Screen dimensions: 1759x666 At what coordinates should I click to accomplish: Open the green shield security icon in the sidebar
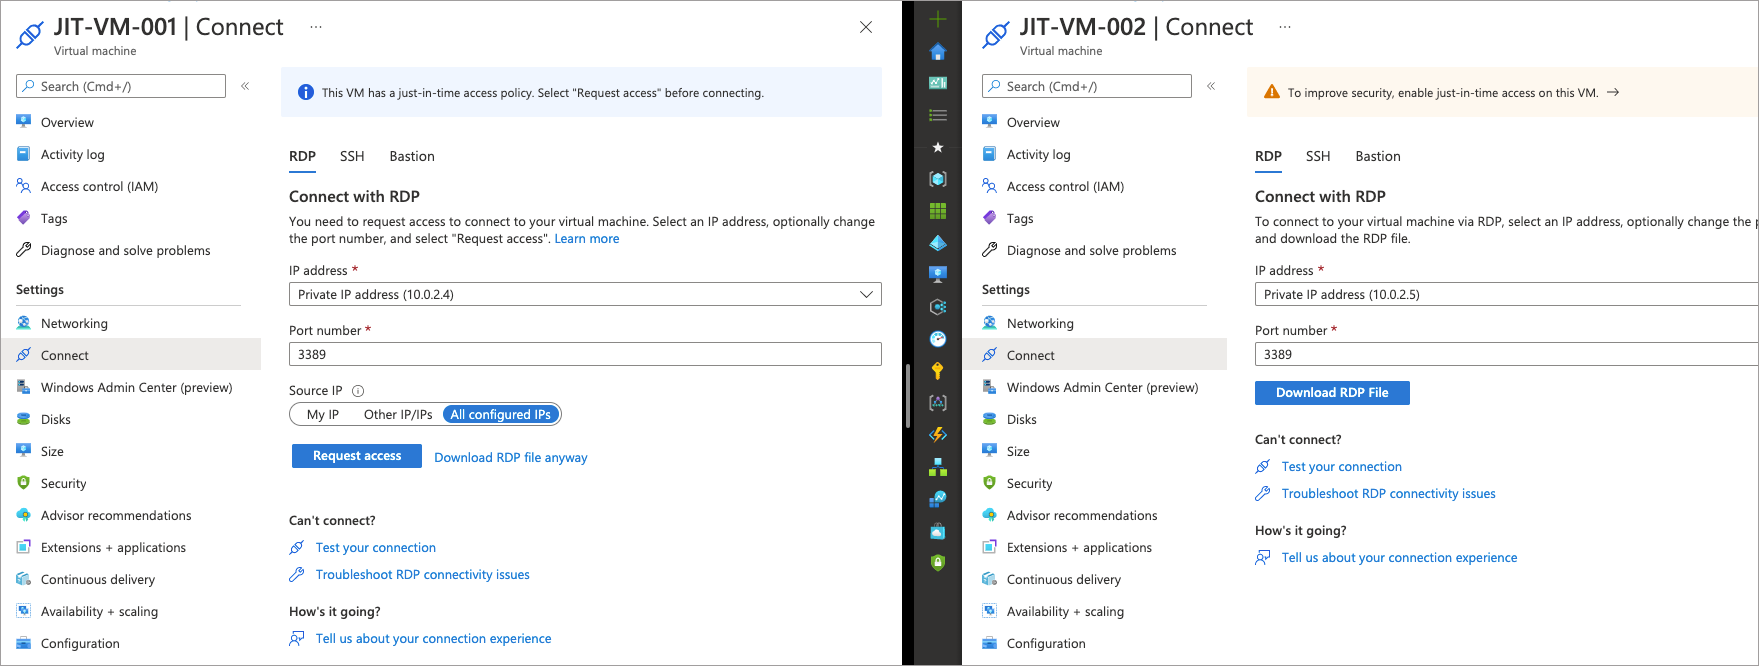click(x=937, y=562)
